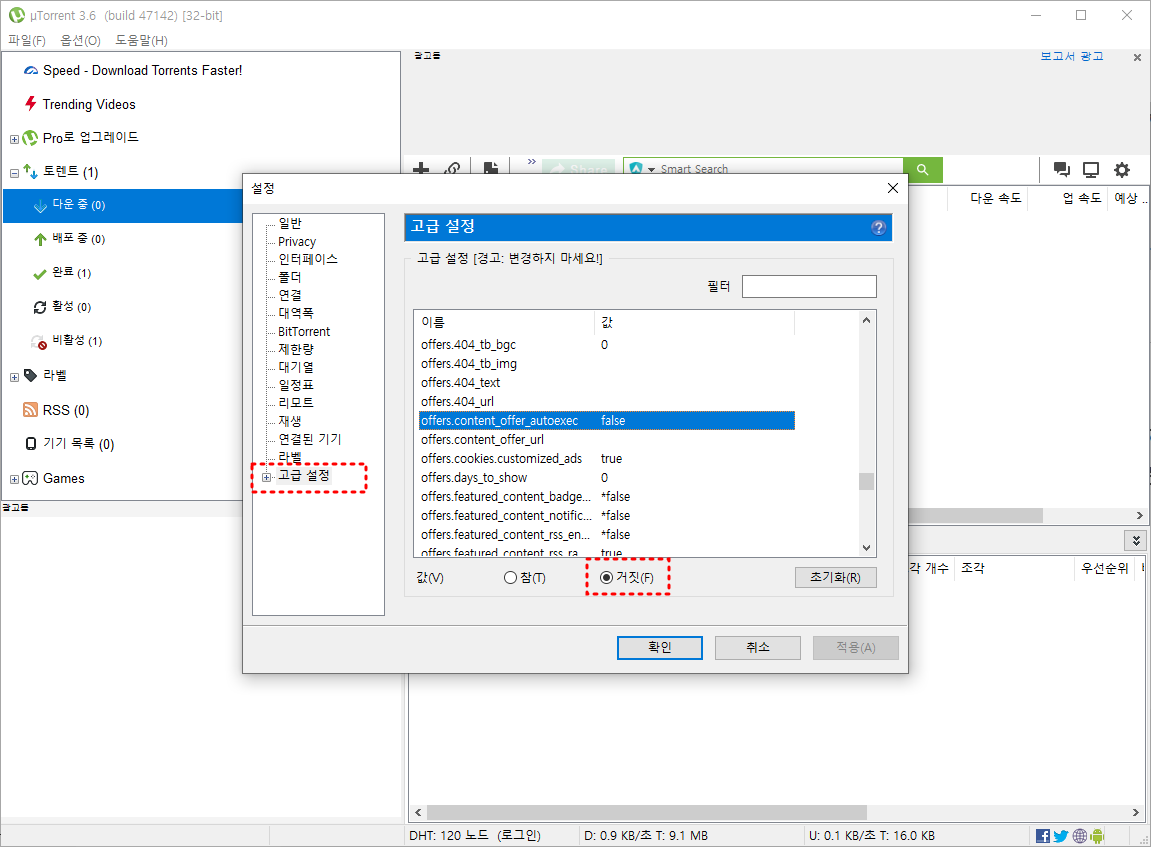This screenshot has height=847, width=1151.
Task: Select 연결된 기기 in the settings tree
Action: click(x=309, y=439)
